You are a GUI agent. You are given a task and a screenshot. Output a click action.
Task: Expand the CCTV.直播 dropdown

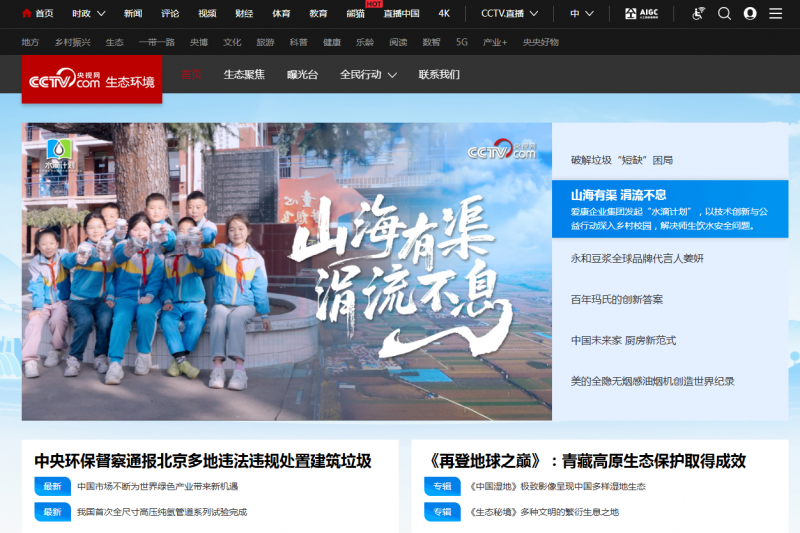click(509, 14)
